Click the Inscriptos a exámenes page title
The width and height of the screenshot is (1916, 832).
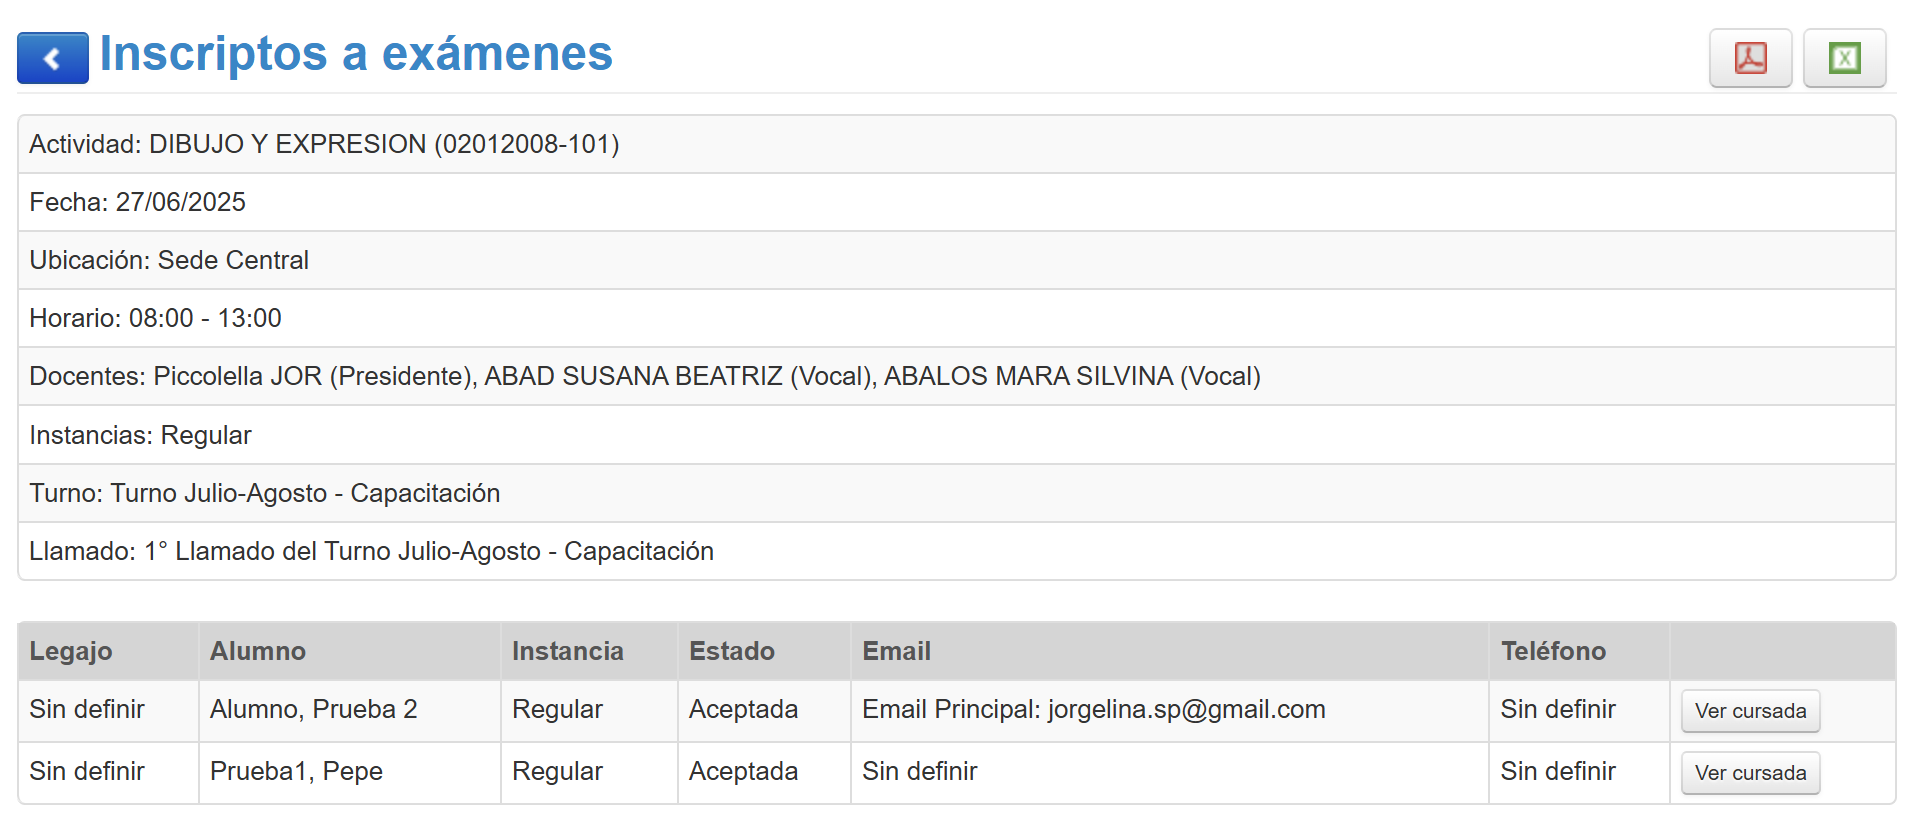tap(356, 54)
